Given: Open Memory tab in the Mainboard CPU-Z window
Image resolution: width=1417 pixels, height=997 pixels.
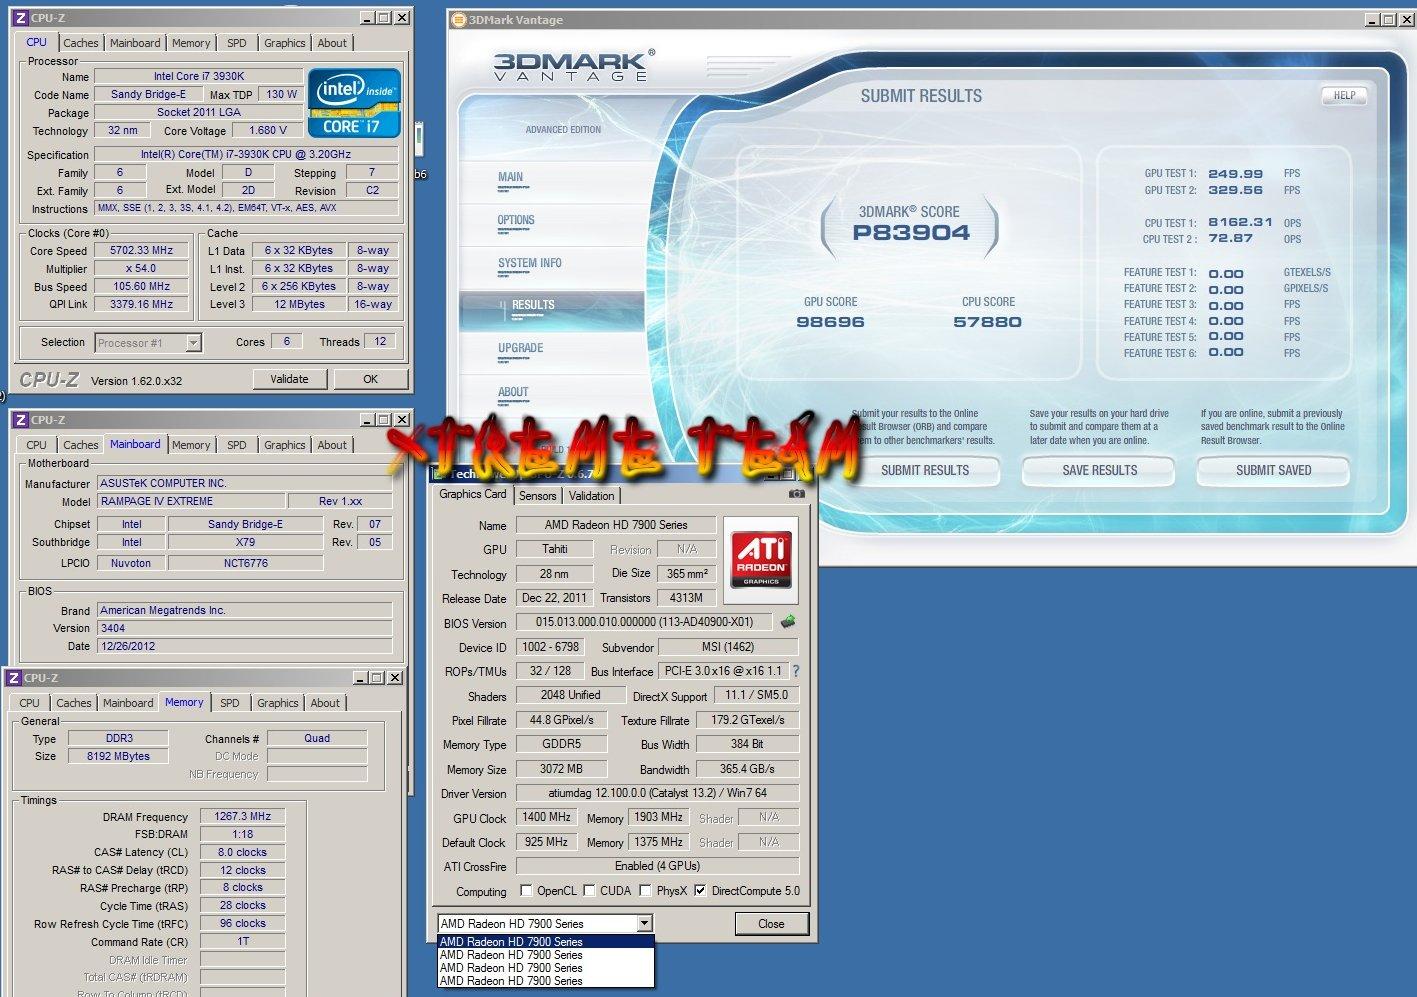Looking at the screenshot, I should 191,445.
